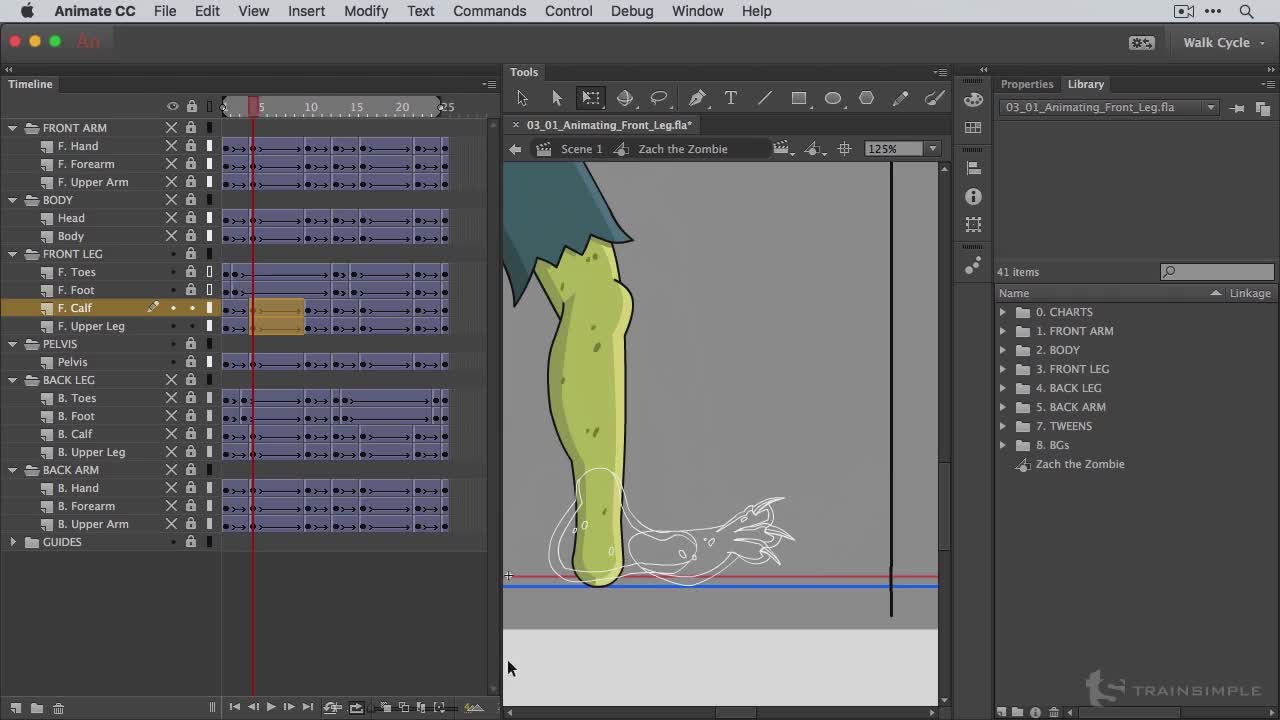
Task: Unlock the Pelvis layer
Action: coord(191,362)
